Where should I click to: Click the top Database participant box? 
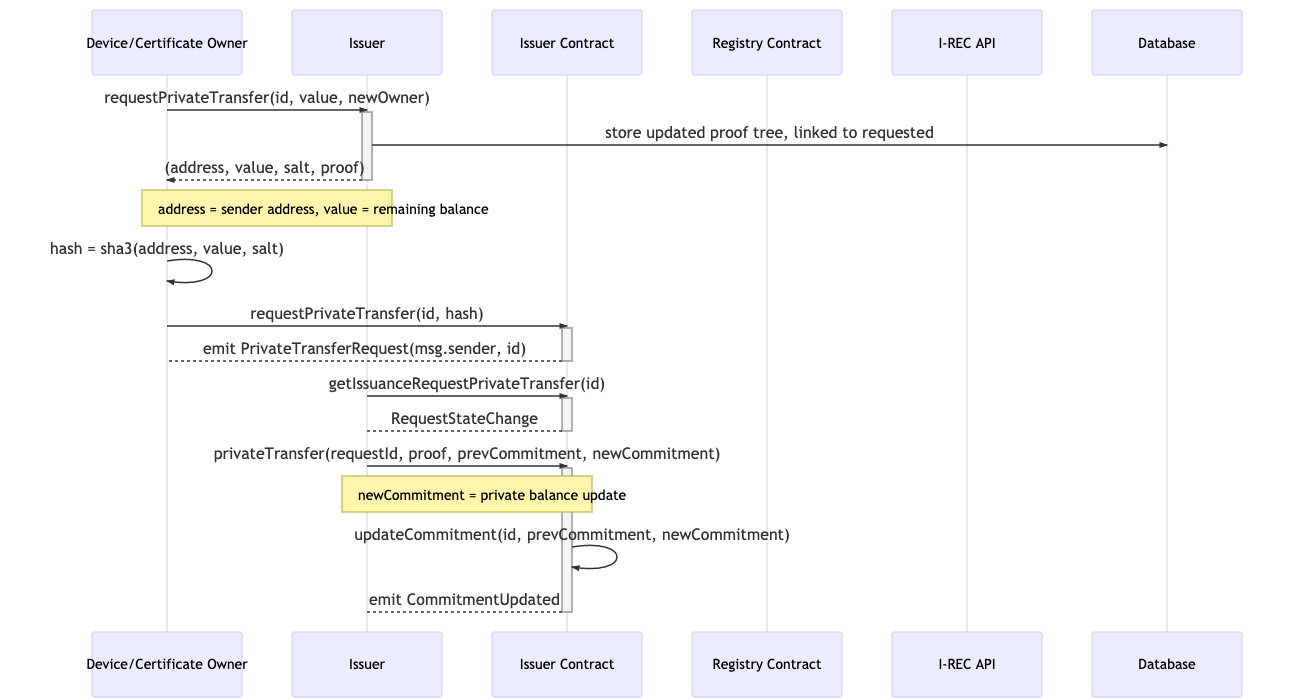coord(1167,43)
